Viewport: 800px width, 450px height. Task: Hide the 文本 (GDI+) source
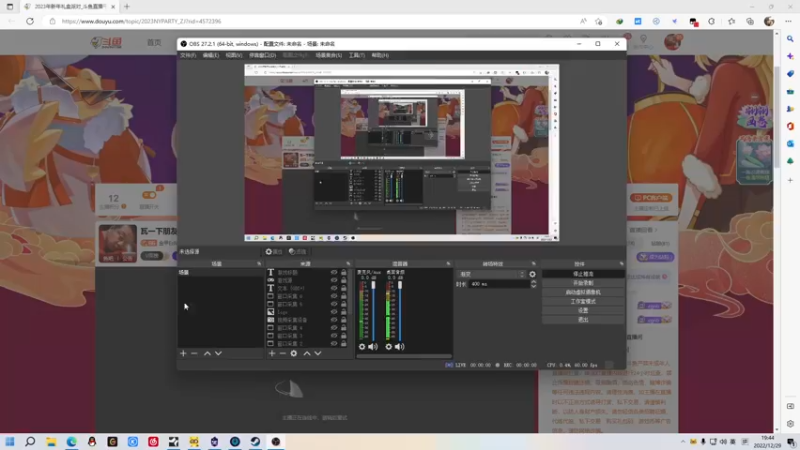tap(334, 288)
